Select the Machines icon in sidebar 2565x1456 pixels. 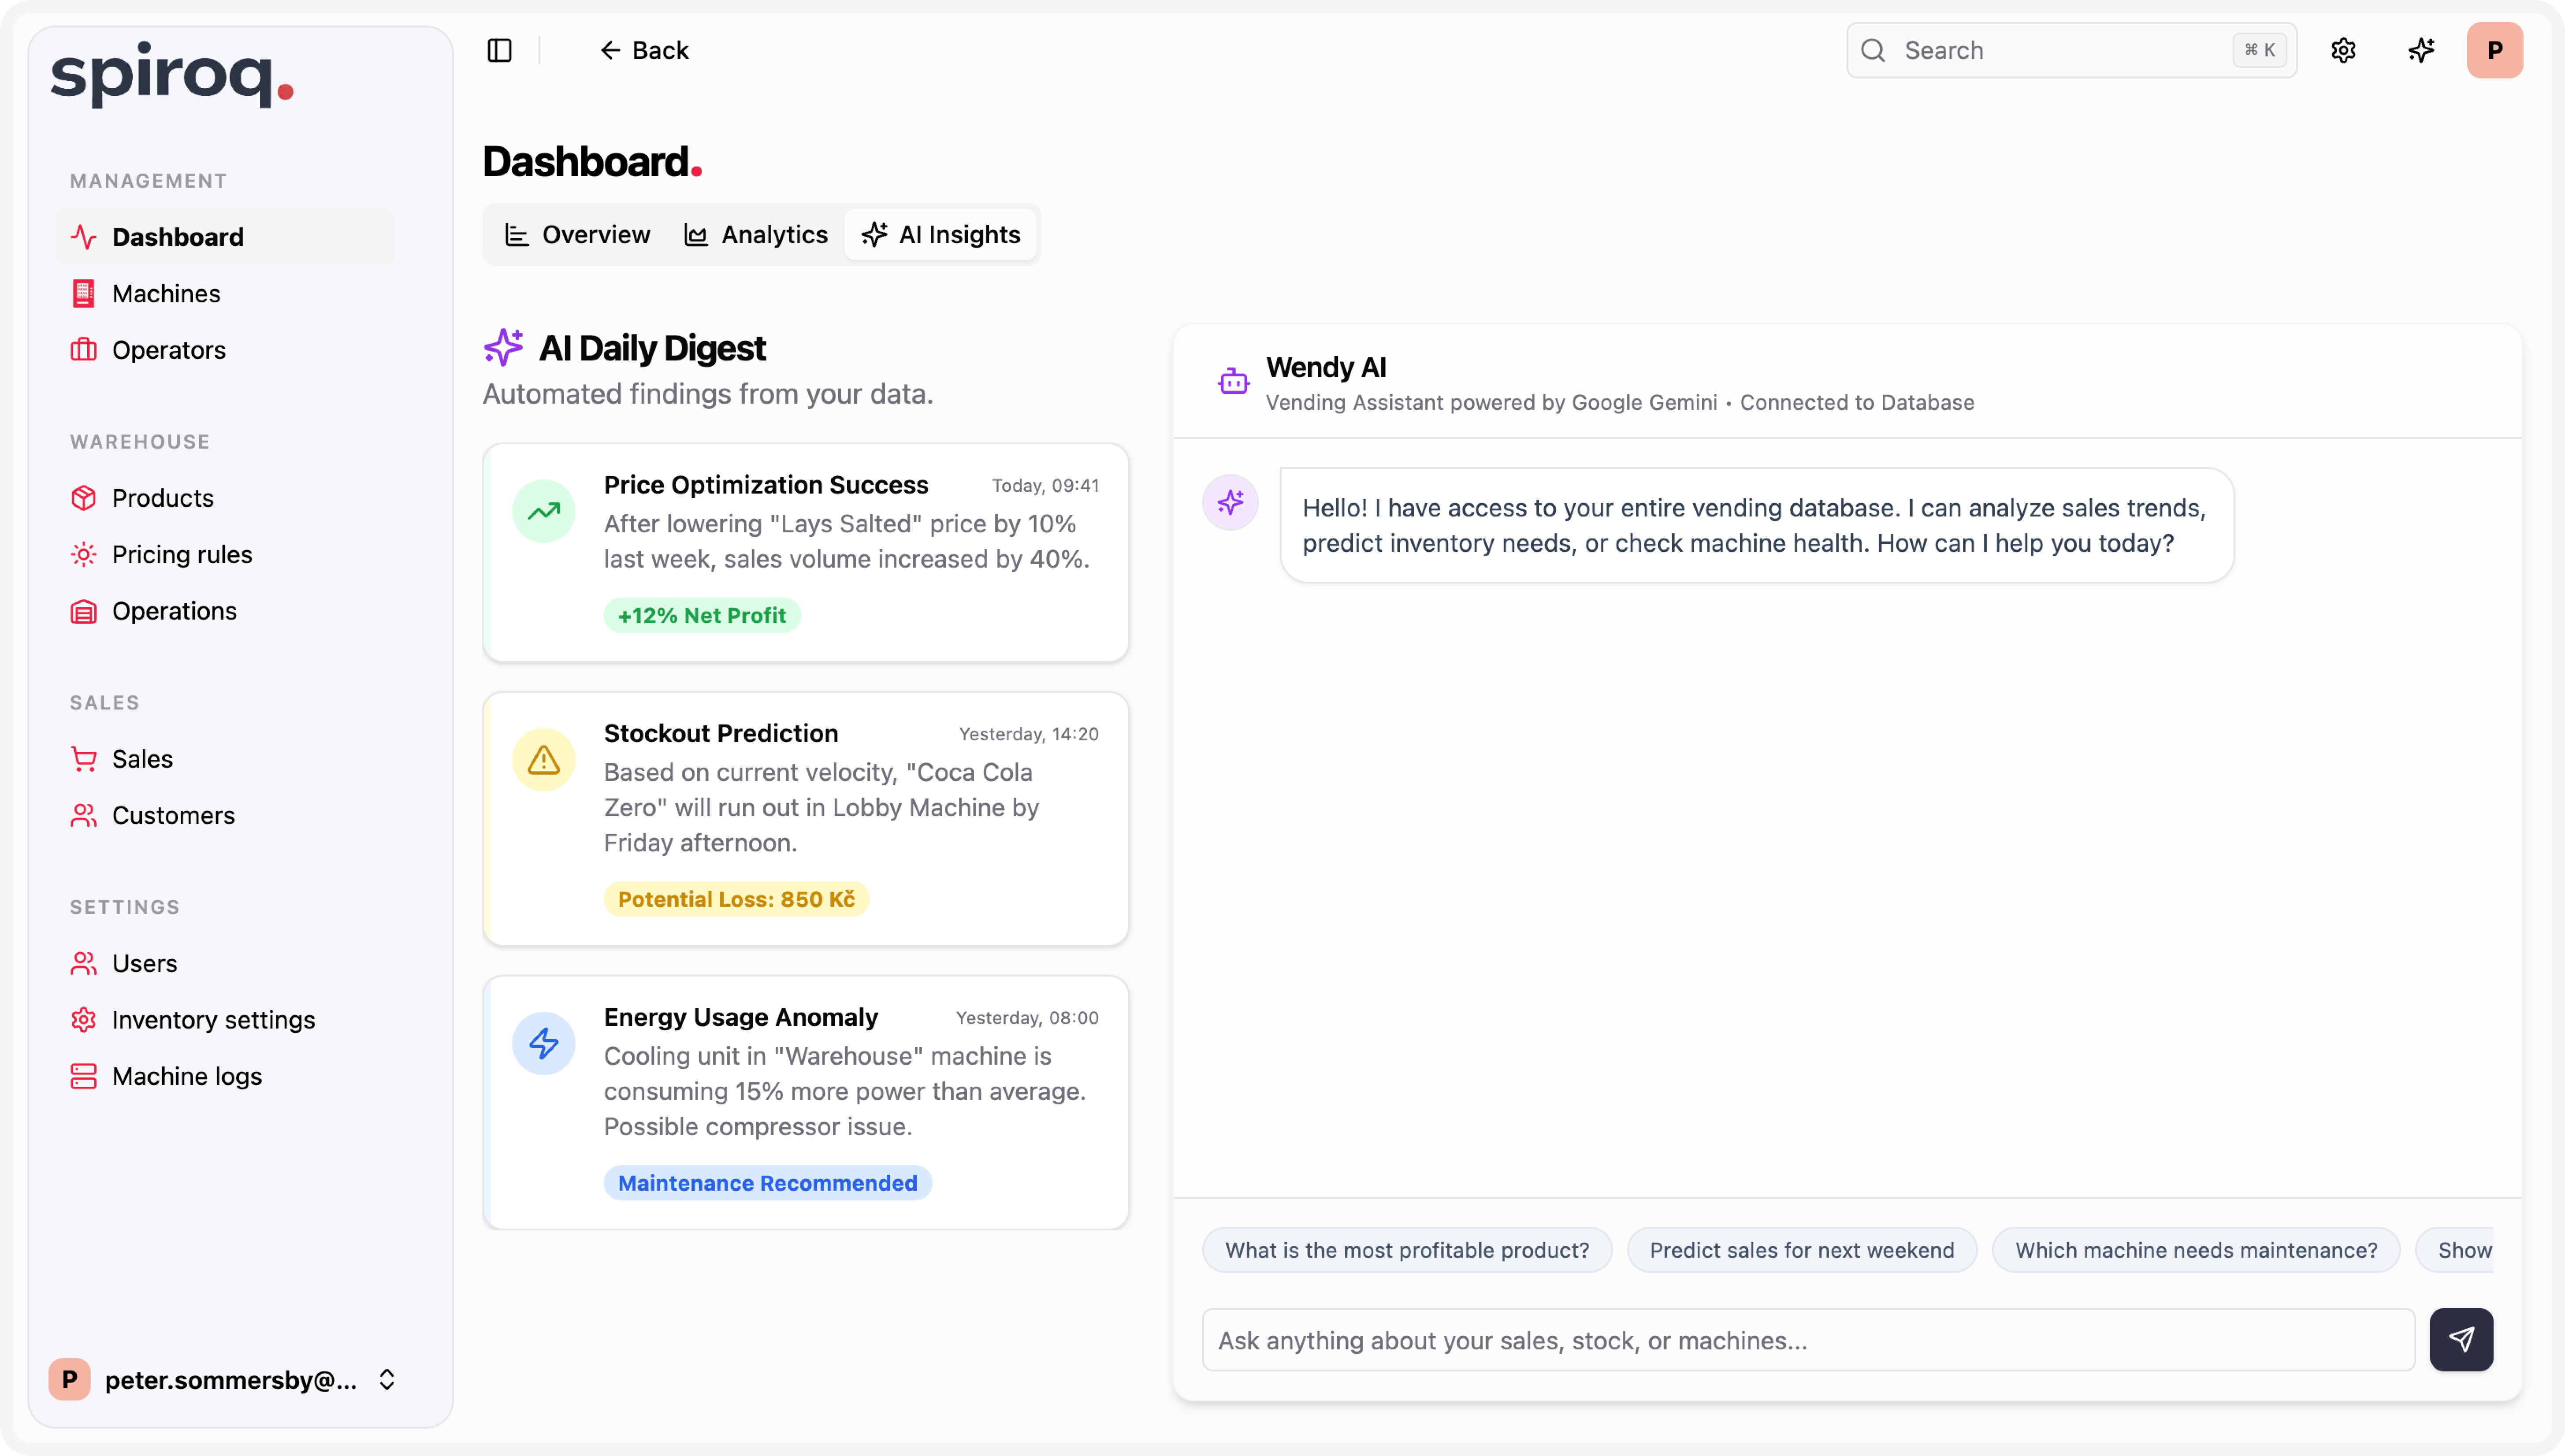[85, 293]
